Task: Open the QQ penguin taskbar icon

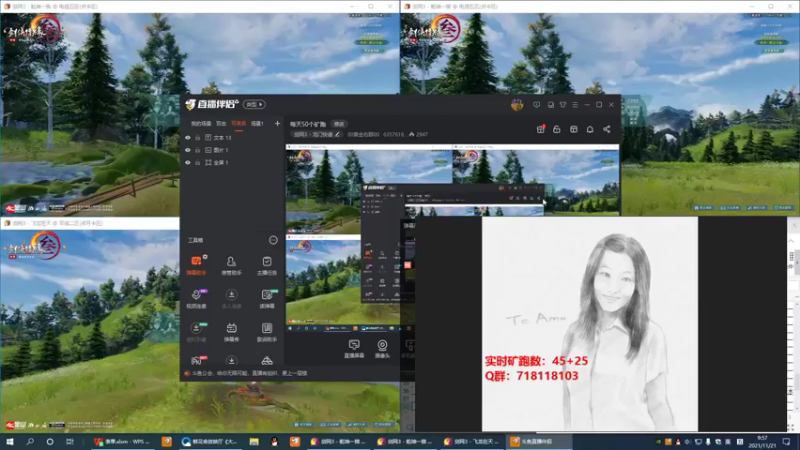Action: coord(274,442)
